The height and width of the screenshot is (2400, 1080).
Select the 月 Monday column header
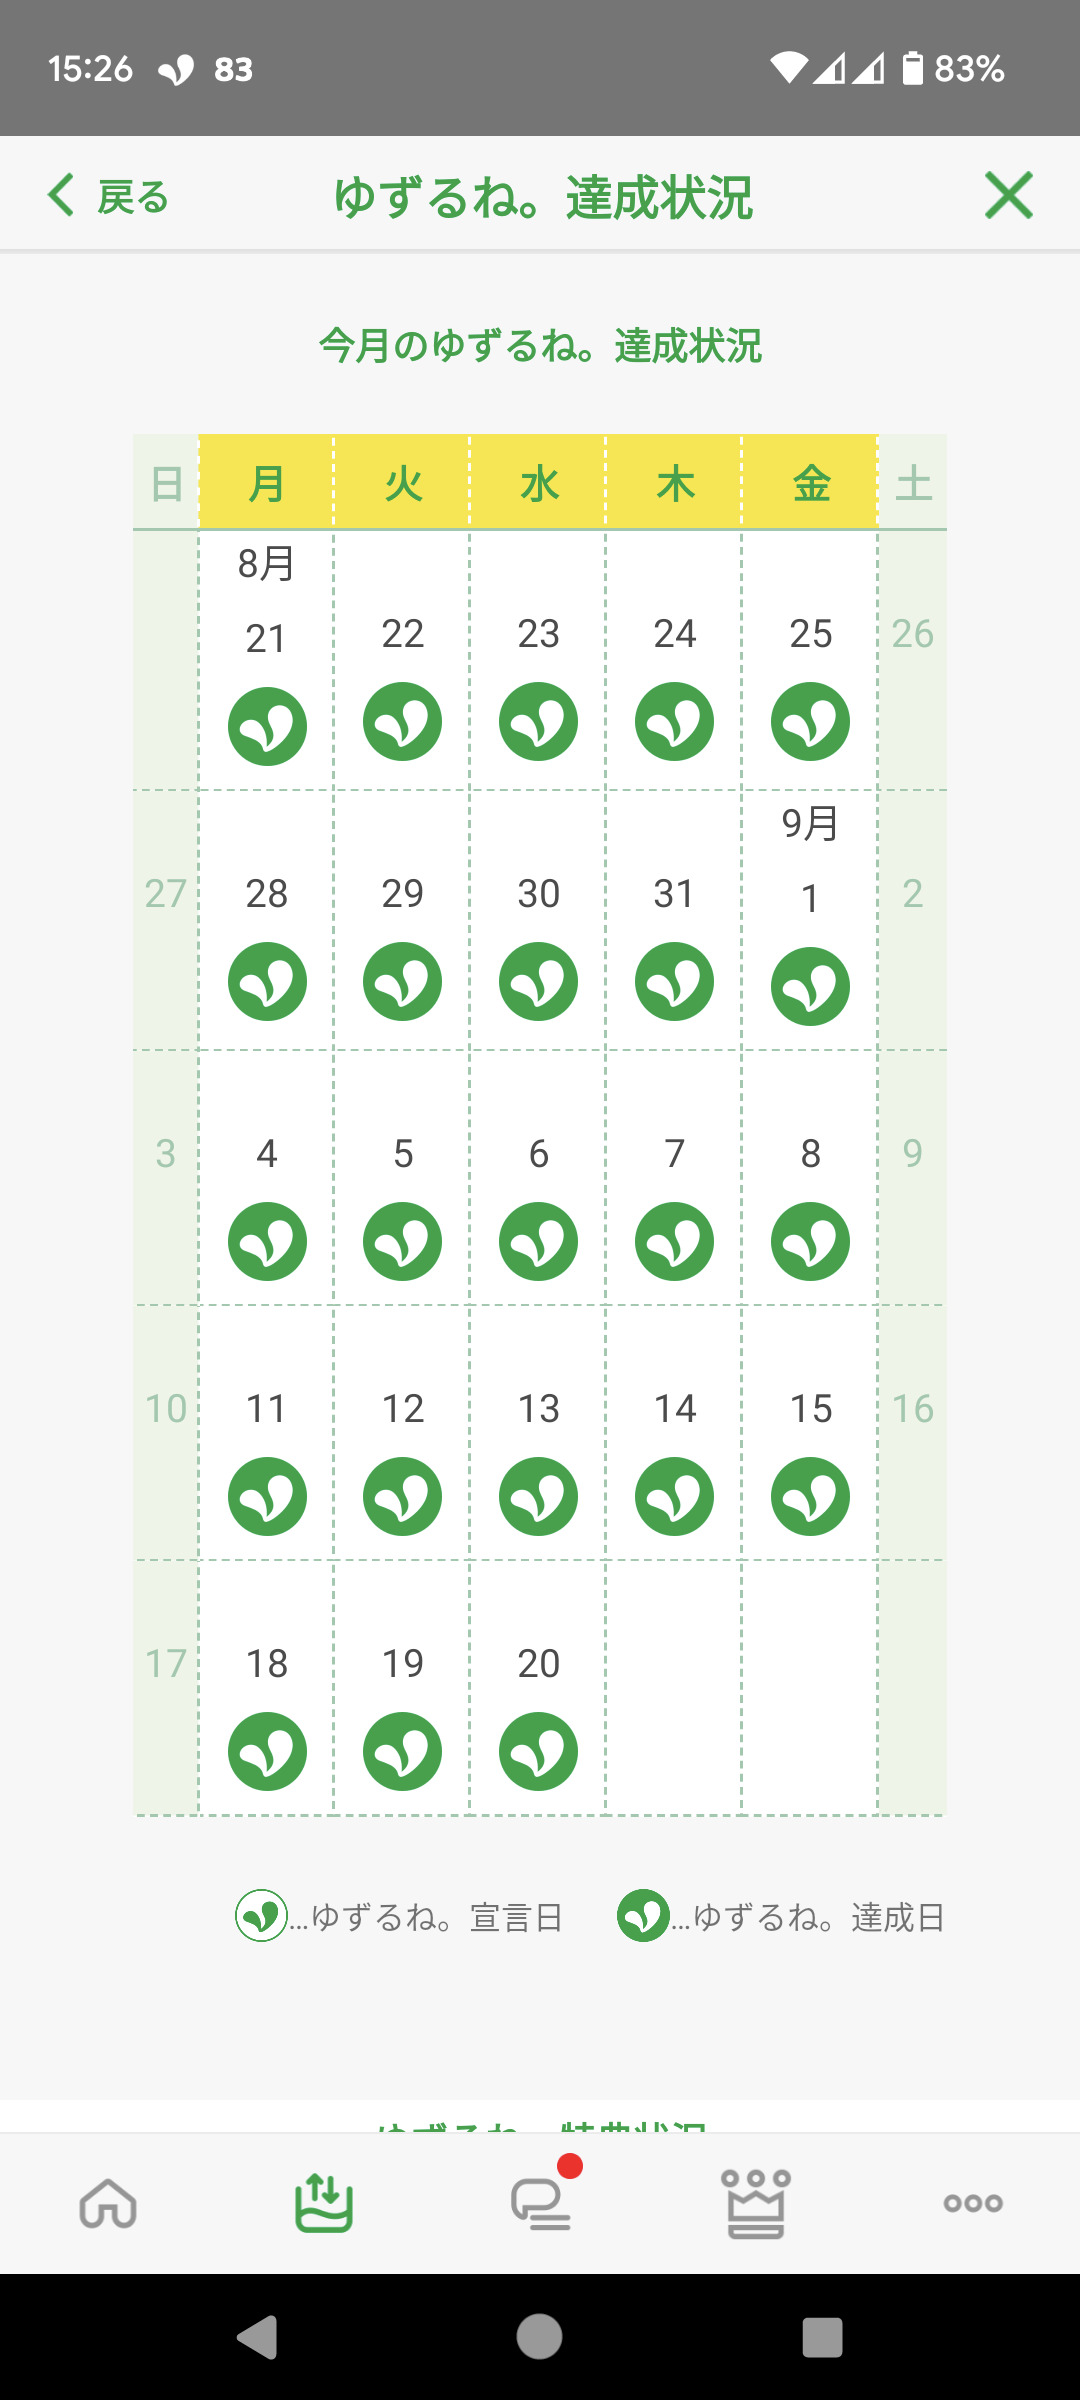point(266,484)
